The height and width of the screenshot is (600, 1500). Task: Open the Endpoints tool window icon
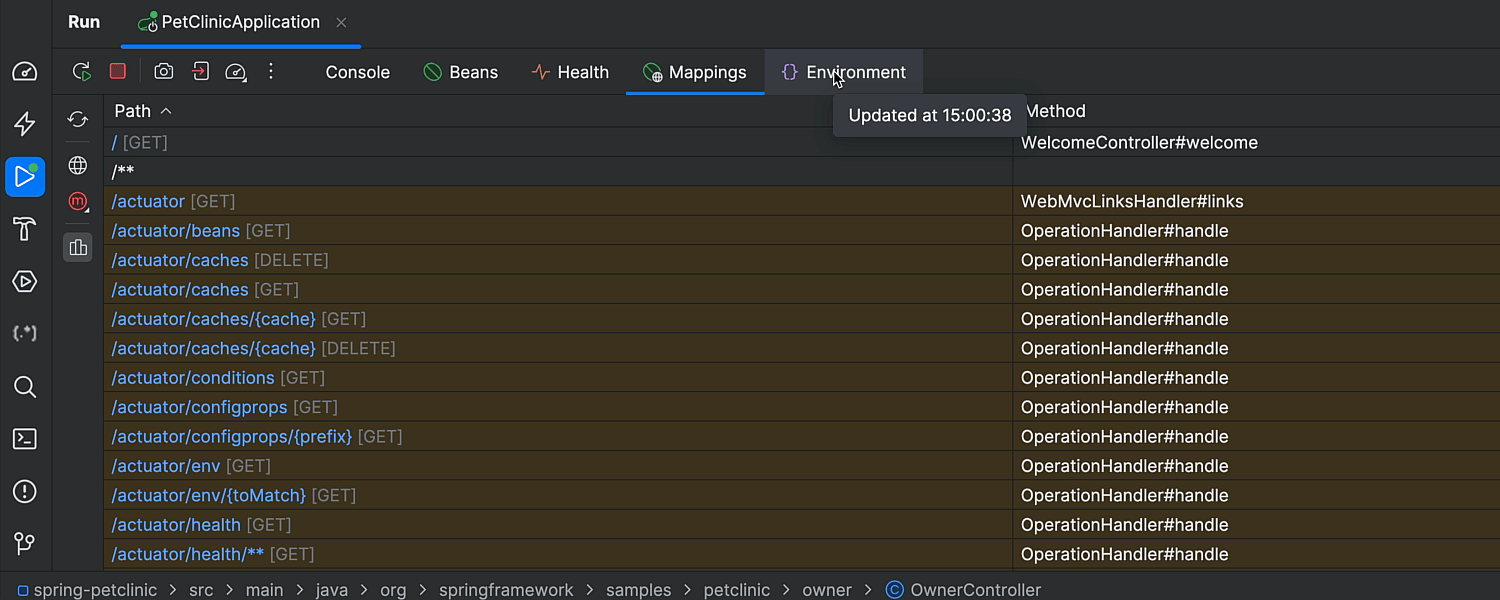pos(25,333)
